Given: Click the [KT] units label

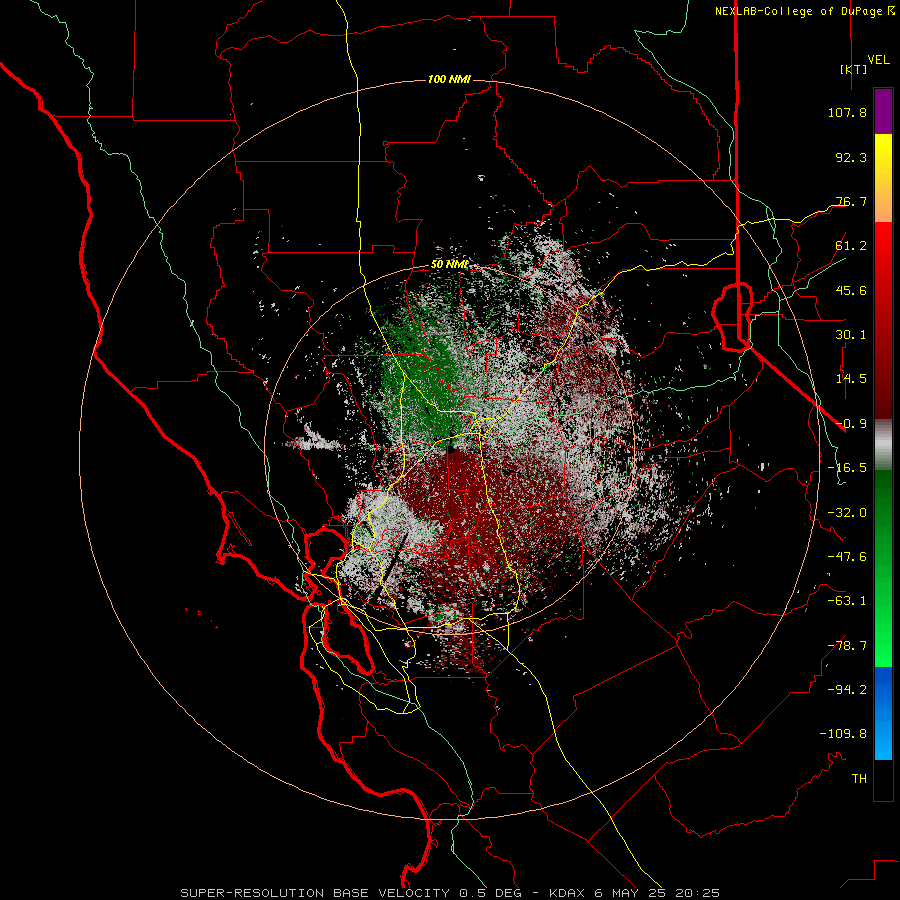Looking at the screenshot, I should [854, 69].
